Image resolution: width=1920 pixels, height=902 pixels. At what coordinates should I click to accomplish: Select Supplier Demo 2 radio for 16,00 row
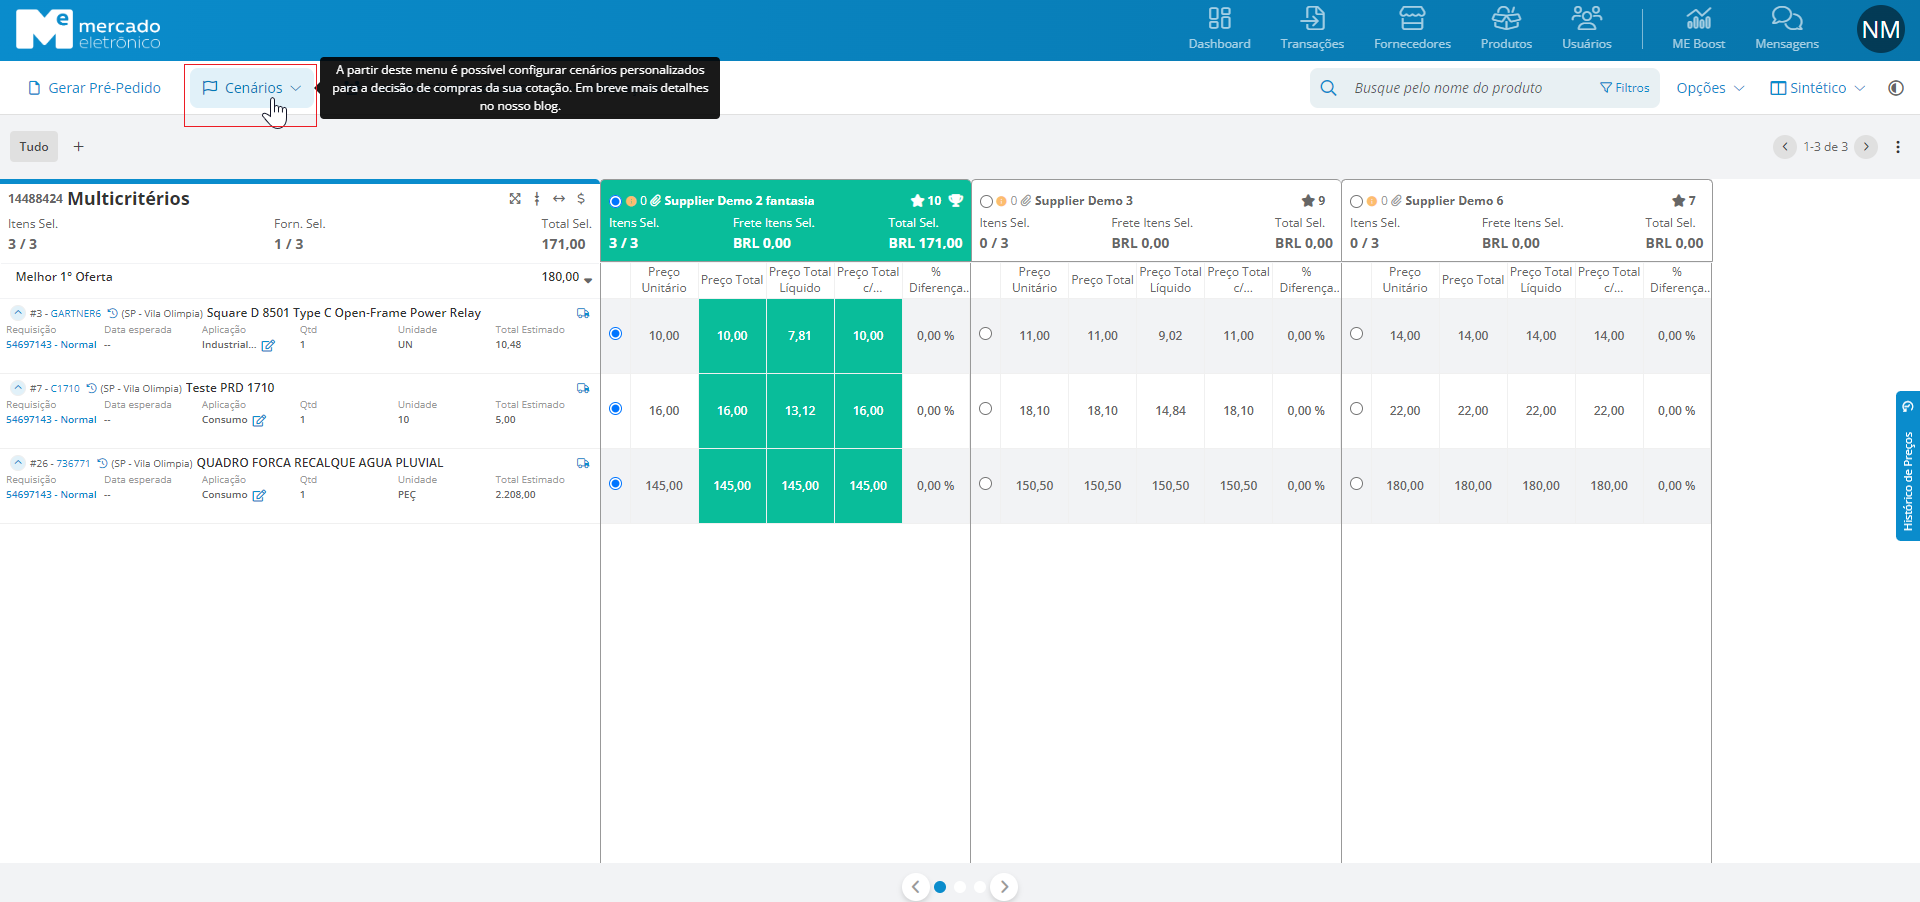click(615, 409)
